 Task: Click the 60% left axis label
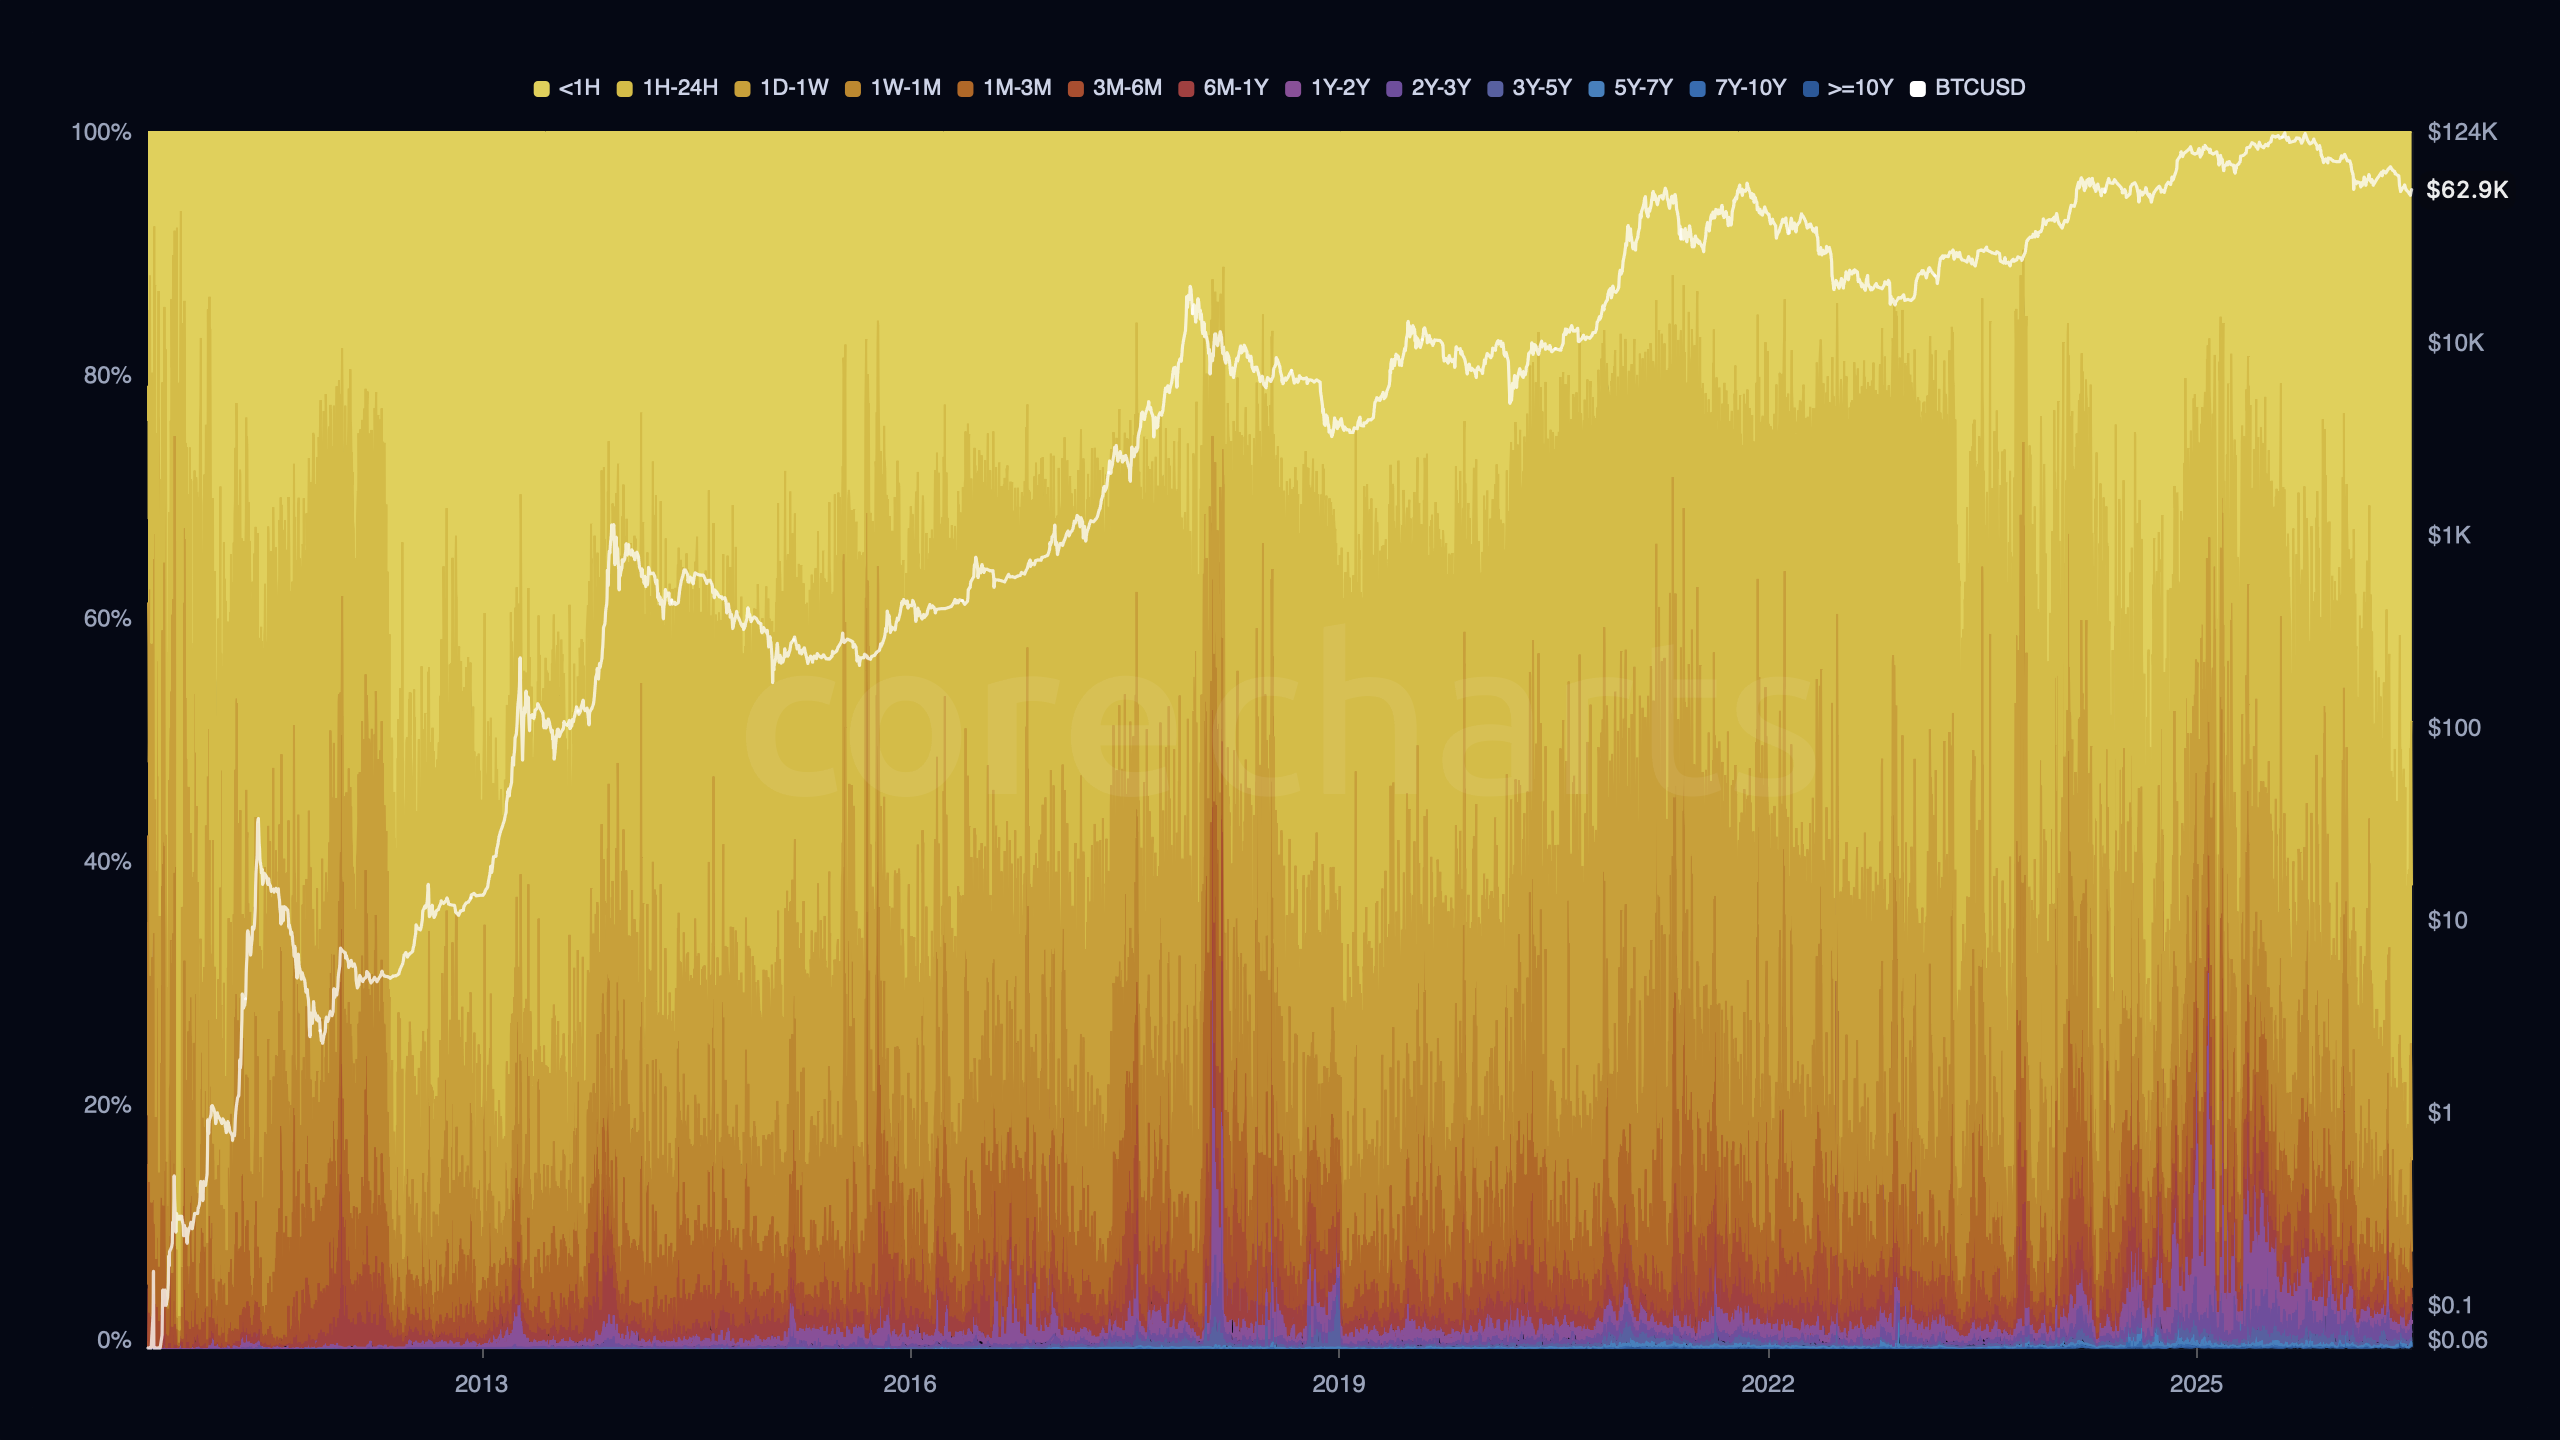107,618
